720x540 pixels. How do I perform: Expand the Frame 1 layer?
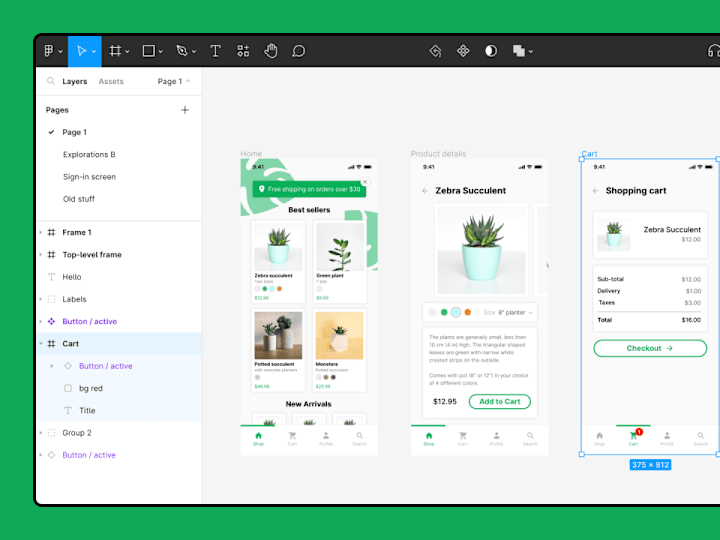[41, 232]
